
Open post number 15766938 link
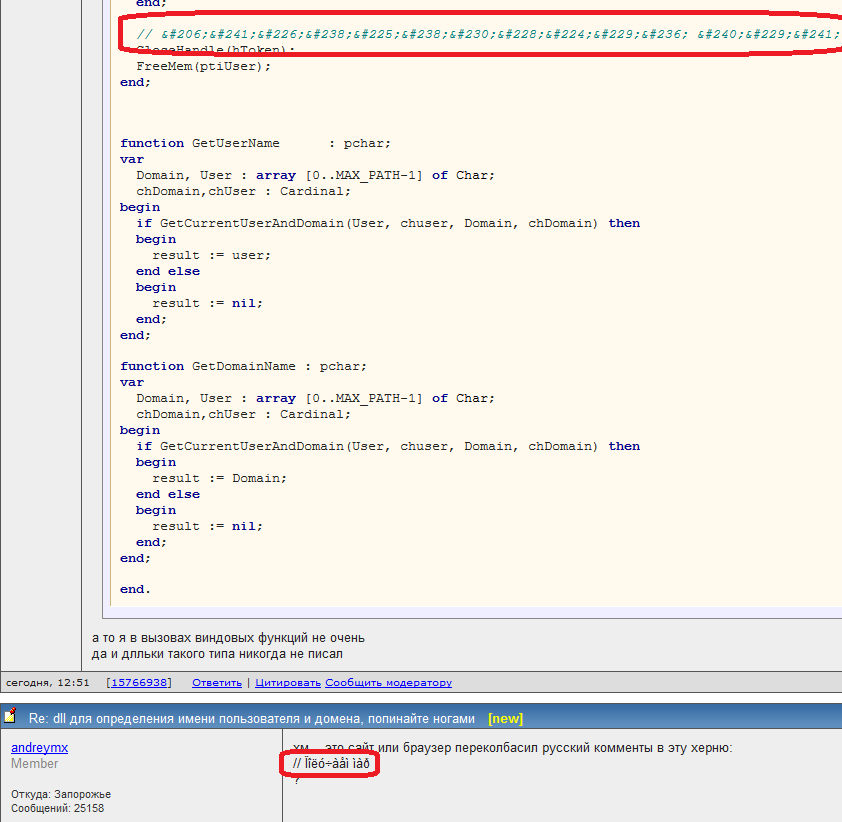[139, 683]
